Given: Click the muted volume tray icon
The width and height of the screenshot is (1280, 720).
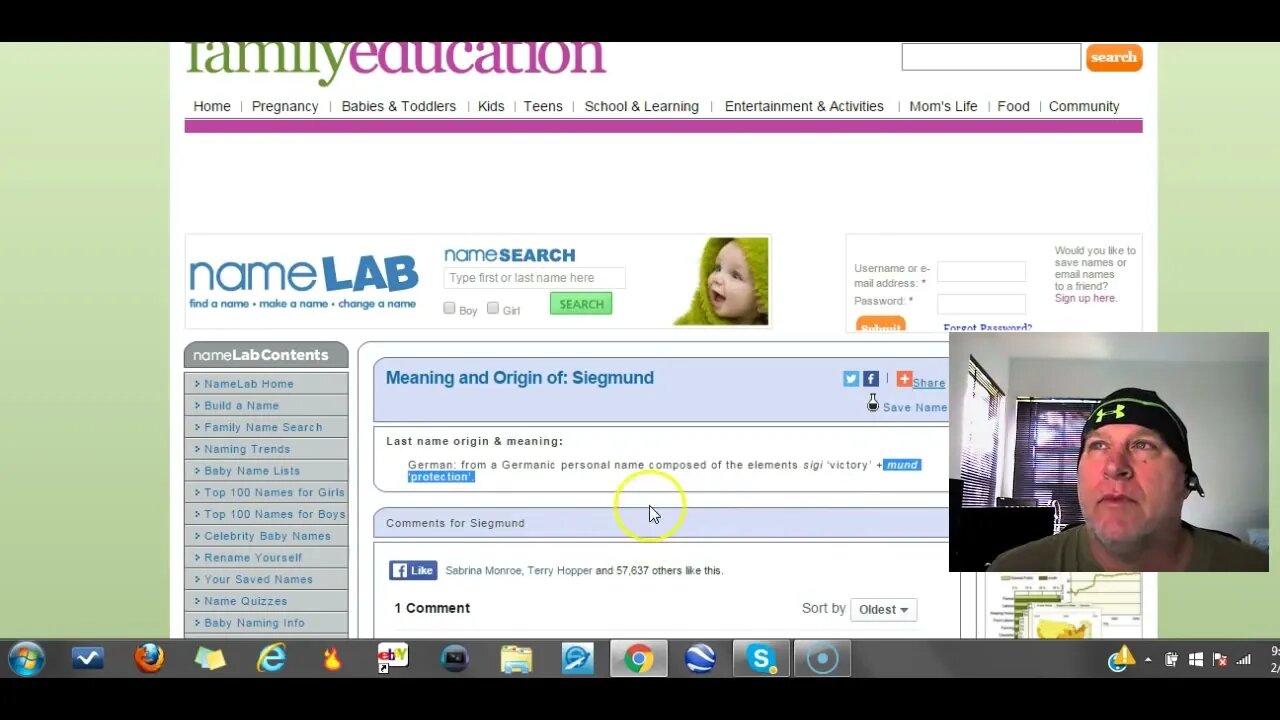Looking at the screenshot, I should [1219, 660].
